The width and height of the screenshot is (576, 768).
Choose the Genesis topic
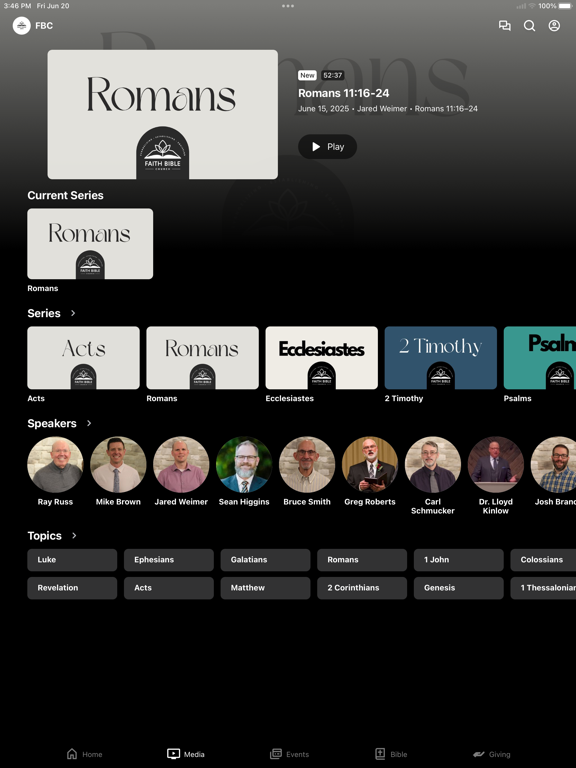[x=458, y=588]
